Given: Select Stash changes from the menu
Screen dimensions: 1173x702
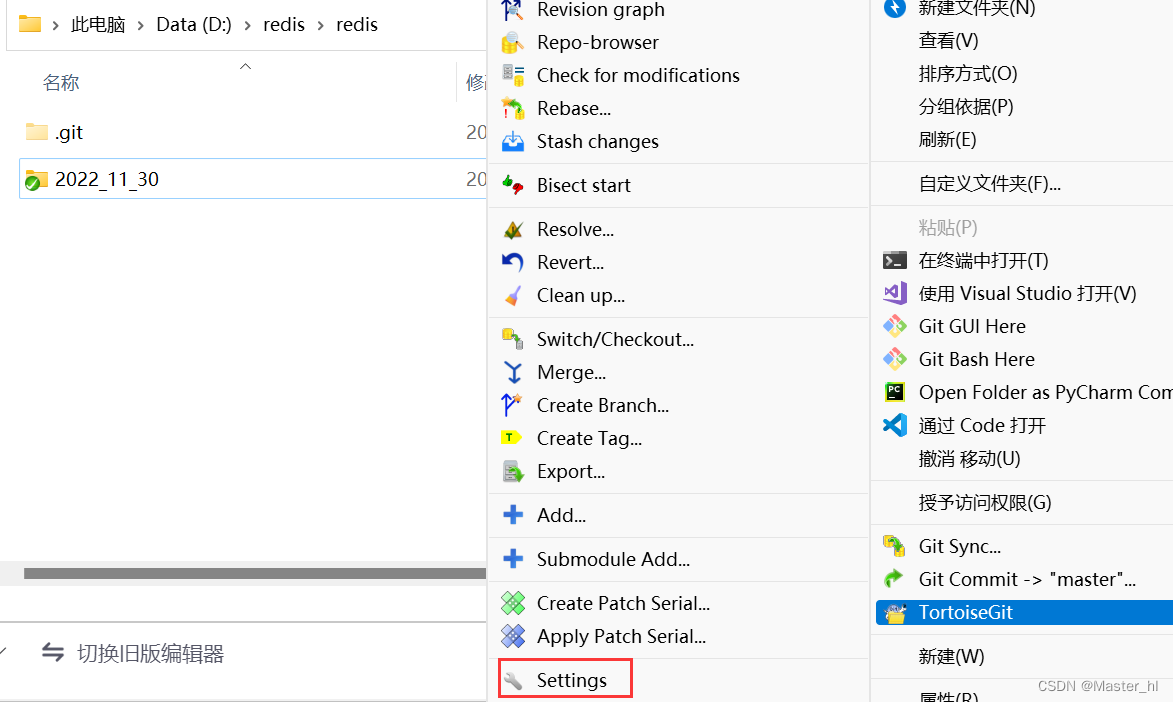Looking at the screenshot, I should pyautogui.click(x=678, y=141).
